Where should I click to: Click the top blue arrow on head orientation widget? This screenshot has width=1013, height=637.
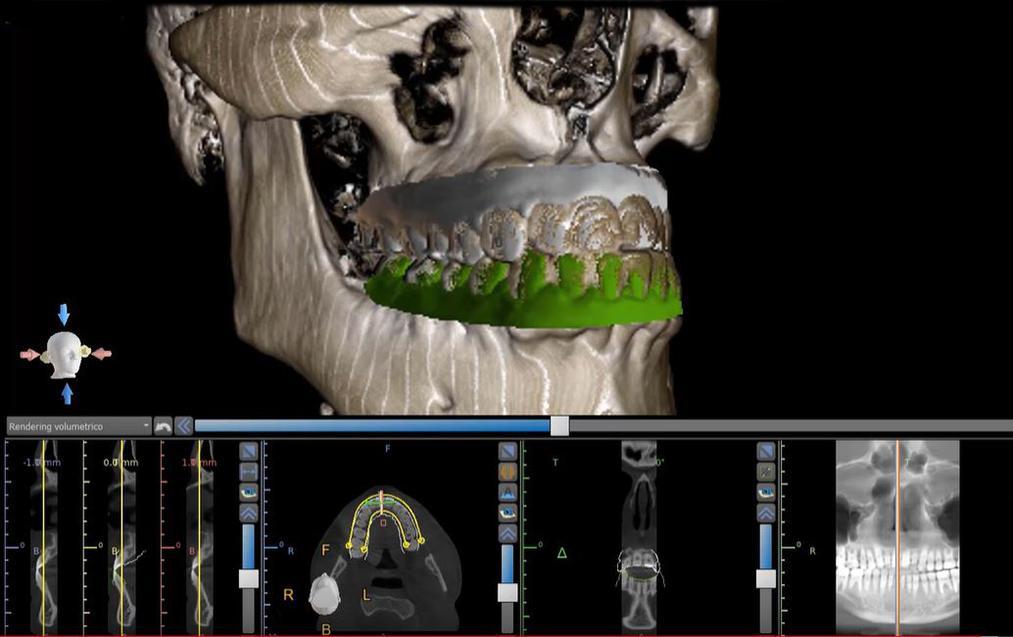point(64,315)
